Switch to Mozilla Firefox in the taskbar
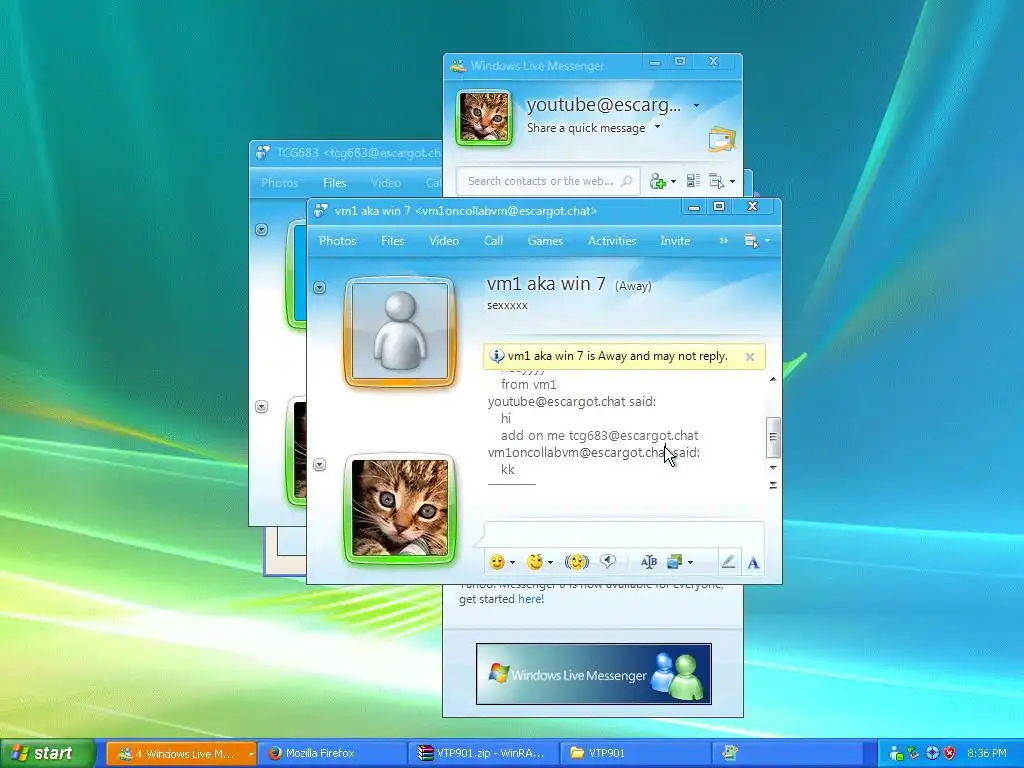Screen dimensions: 1024x768 (333, 753)
